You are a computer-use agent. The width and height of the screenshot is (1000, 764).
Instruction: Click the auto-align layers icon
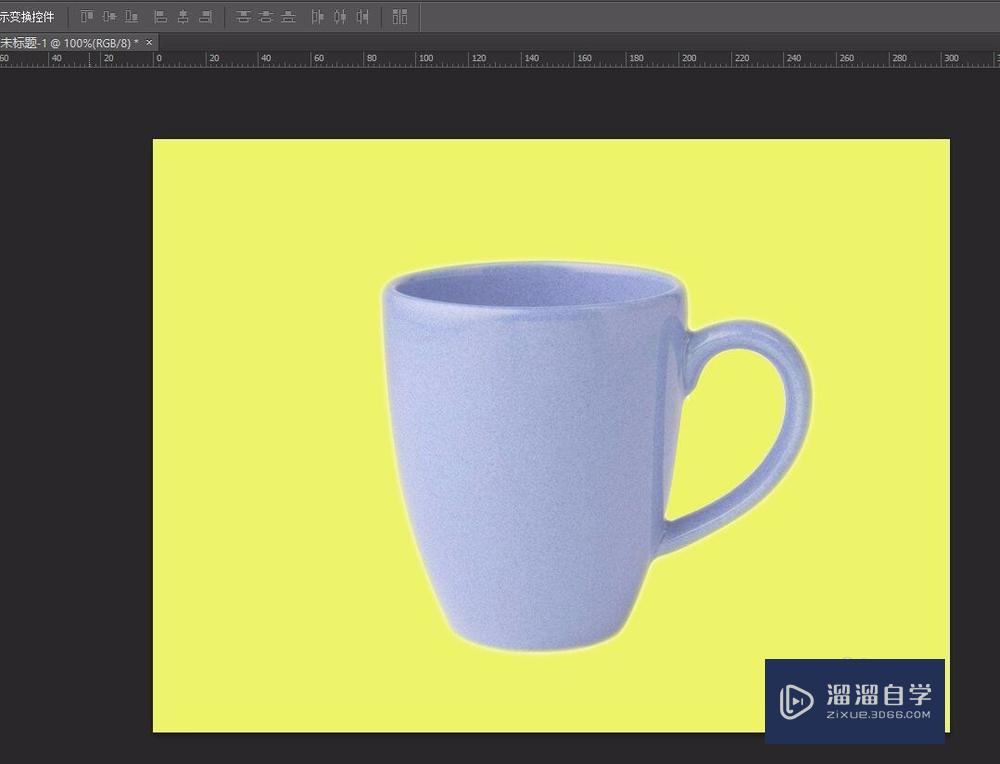point(400,17)
